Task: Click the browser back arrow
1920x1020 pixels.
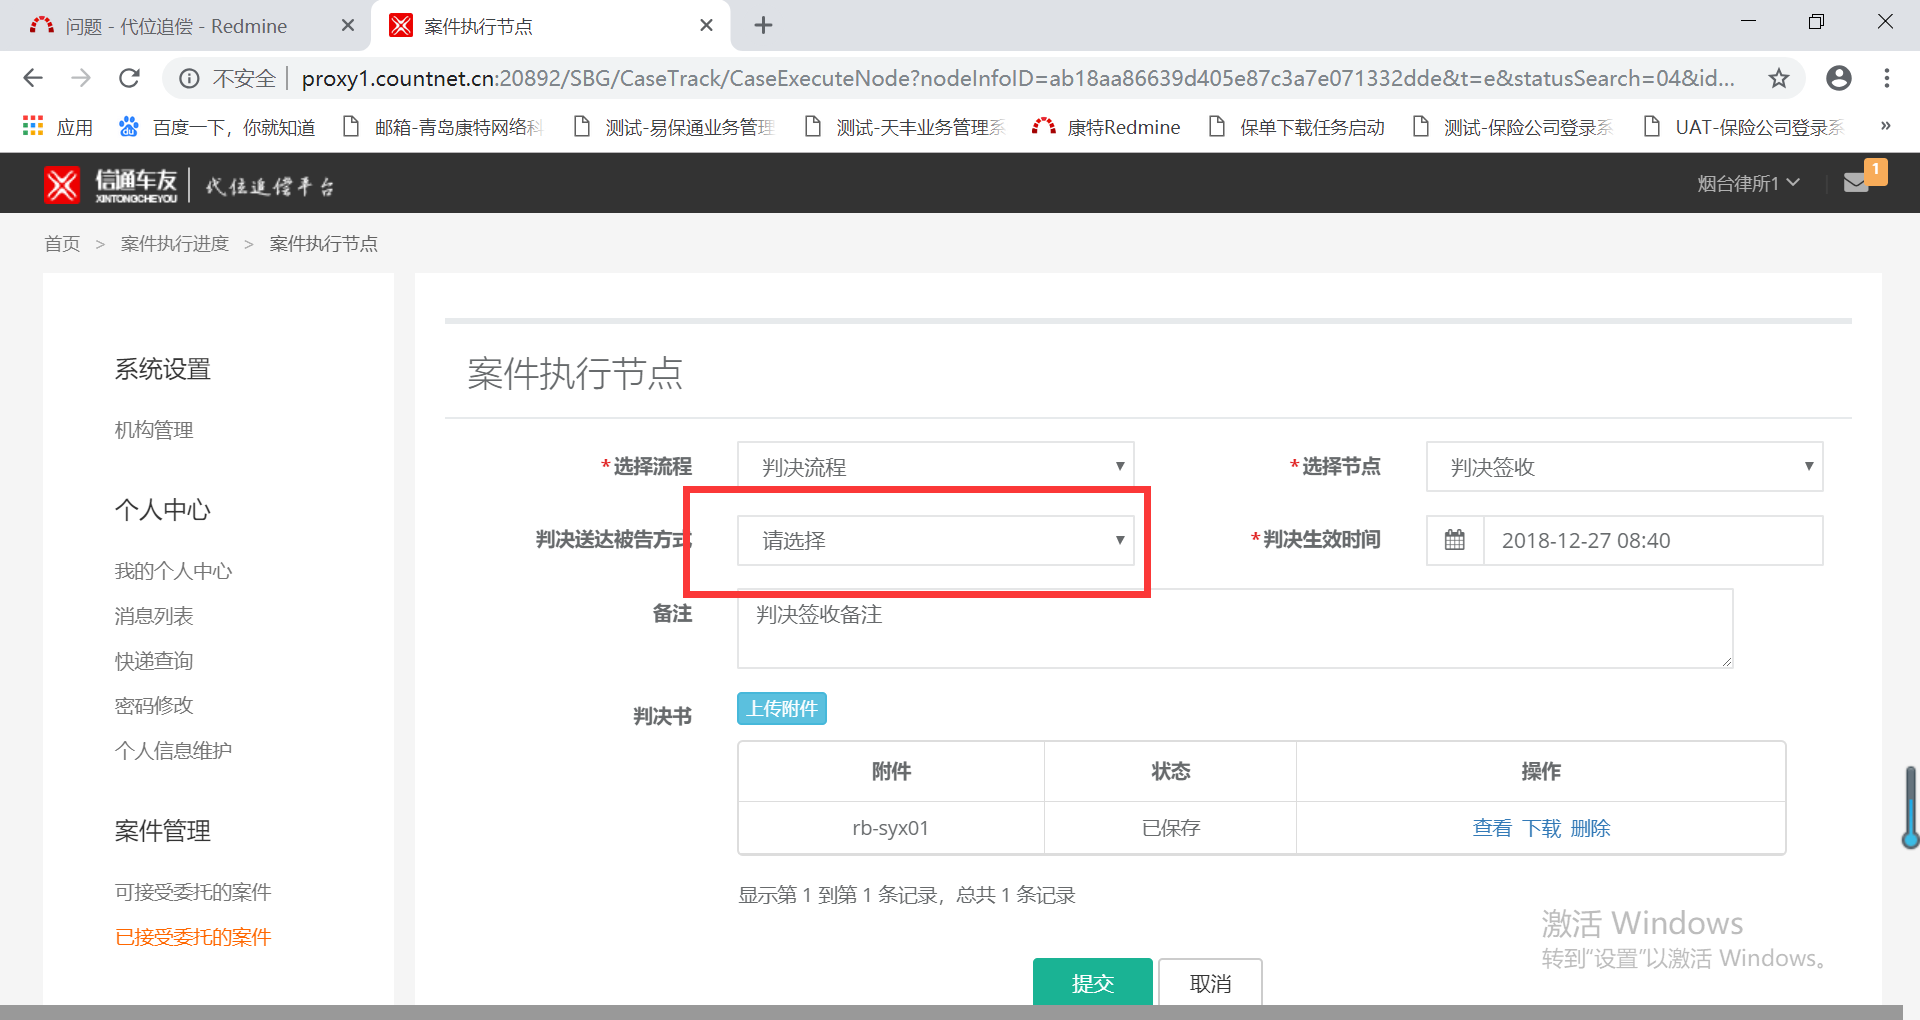Action: tap(33, 78)
